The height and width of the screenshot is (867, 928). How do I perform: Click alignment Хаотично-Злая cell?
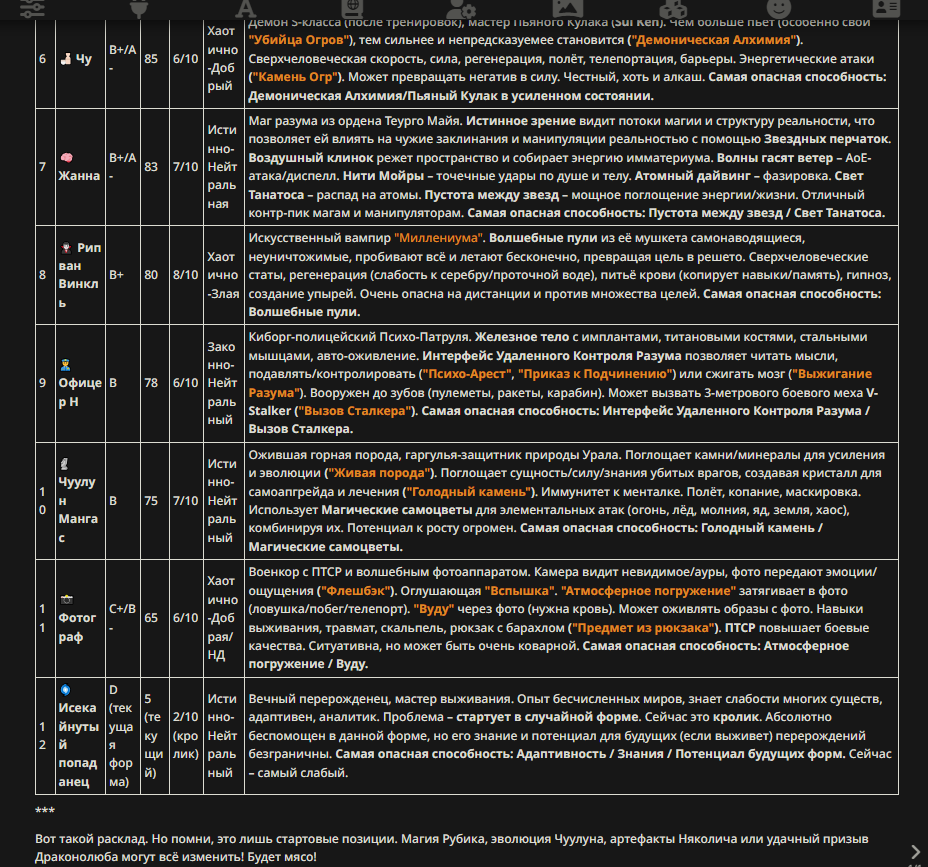[x=223, y=275]
